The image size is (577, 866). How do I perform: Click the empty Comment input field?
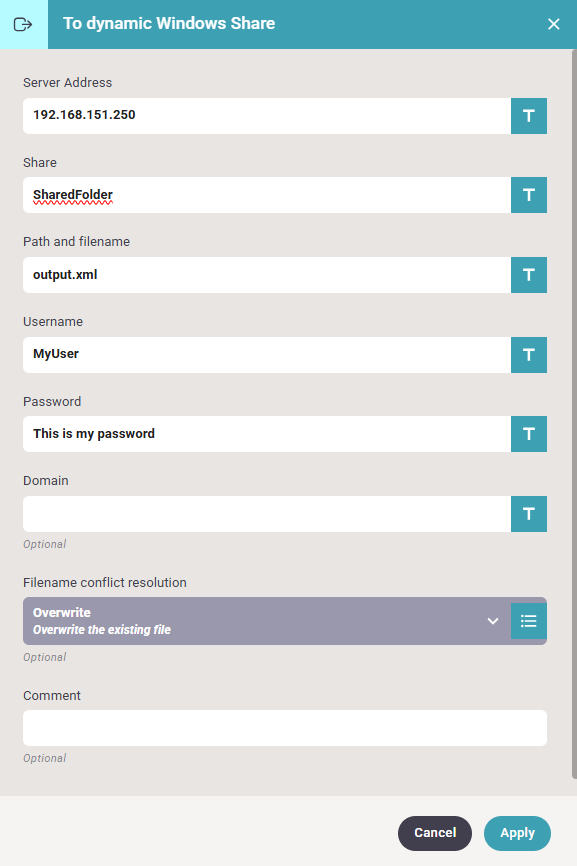[285, 728]
